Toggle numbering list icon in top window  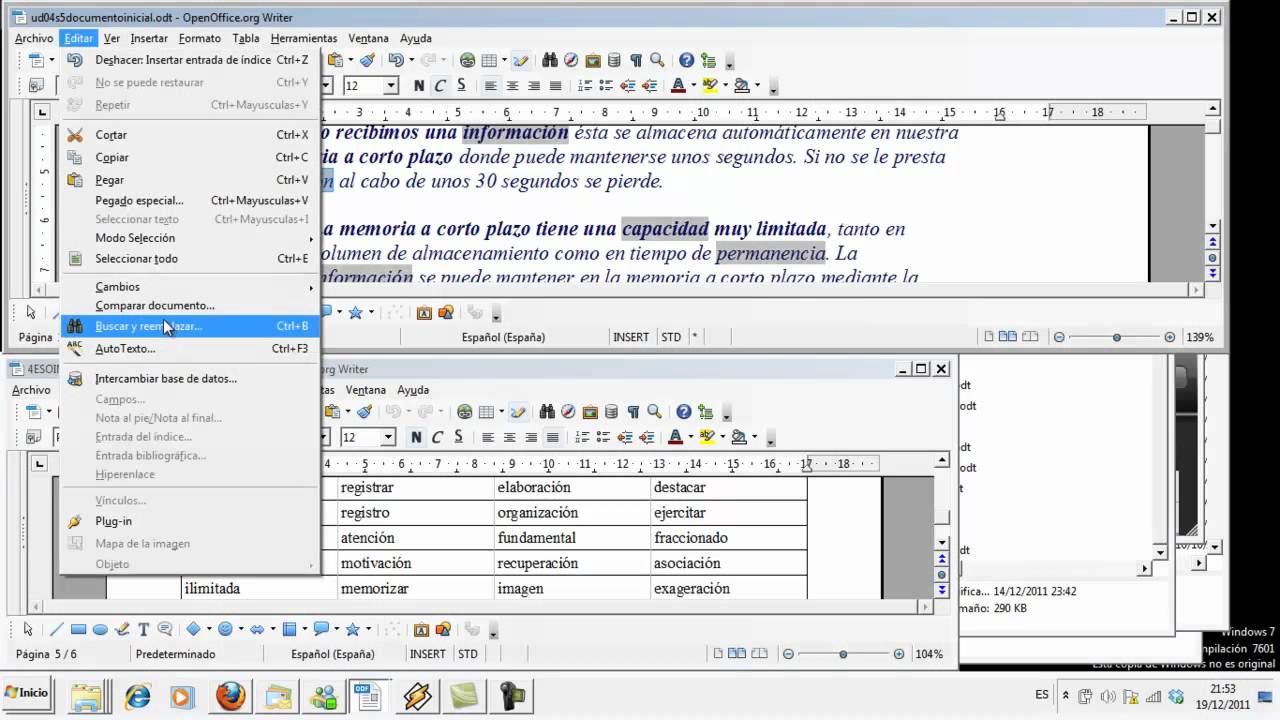click(x=586, y=86)
